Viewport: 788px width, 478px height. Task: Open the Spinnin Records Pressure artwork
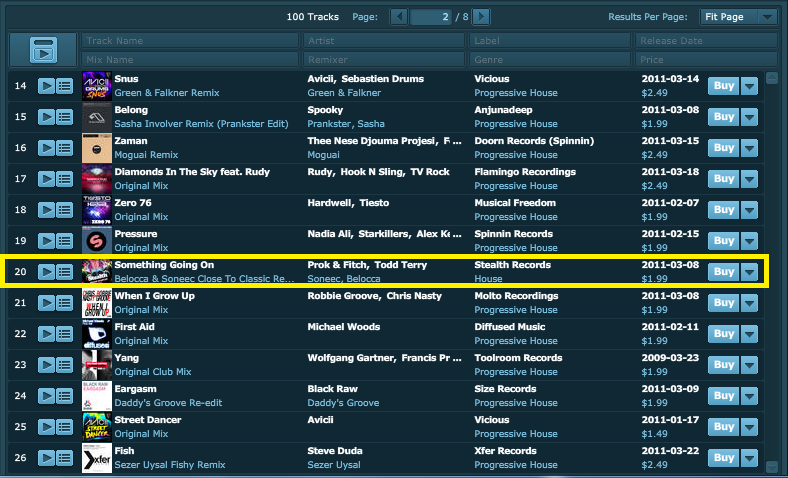point(96,241)
